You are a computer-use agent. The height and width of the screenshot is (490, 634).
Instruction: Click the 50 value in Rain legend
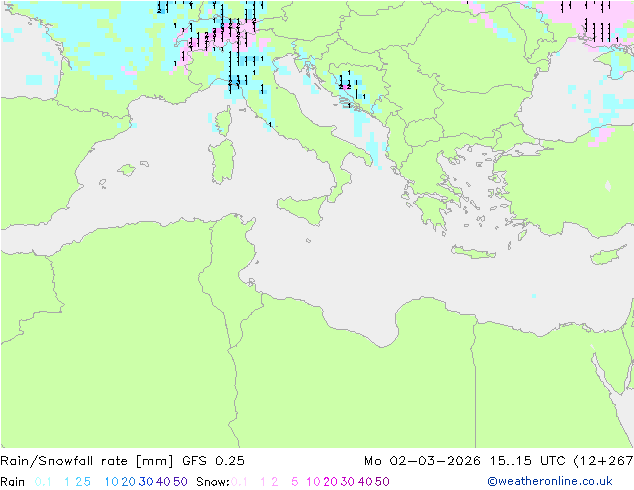click(x=180, y=482)
